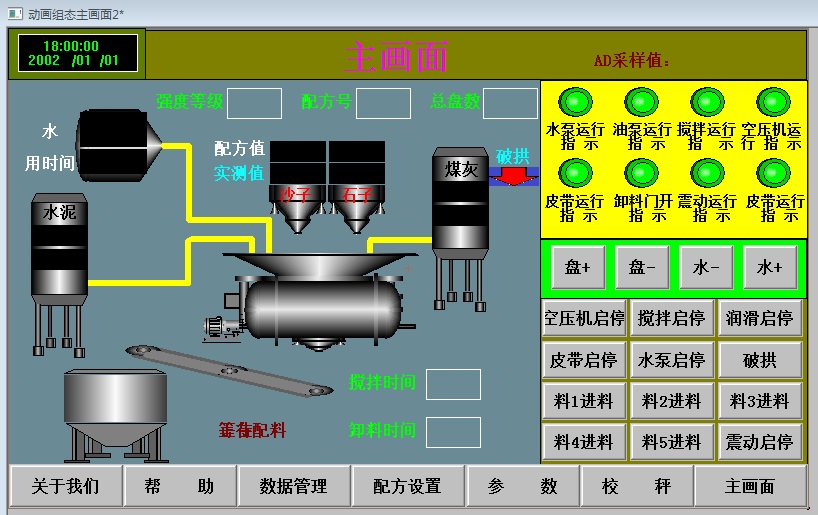The image size is (818, 515).
Task: Toggle the 空压机启停 start/stop button
Action: [584, 319]
